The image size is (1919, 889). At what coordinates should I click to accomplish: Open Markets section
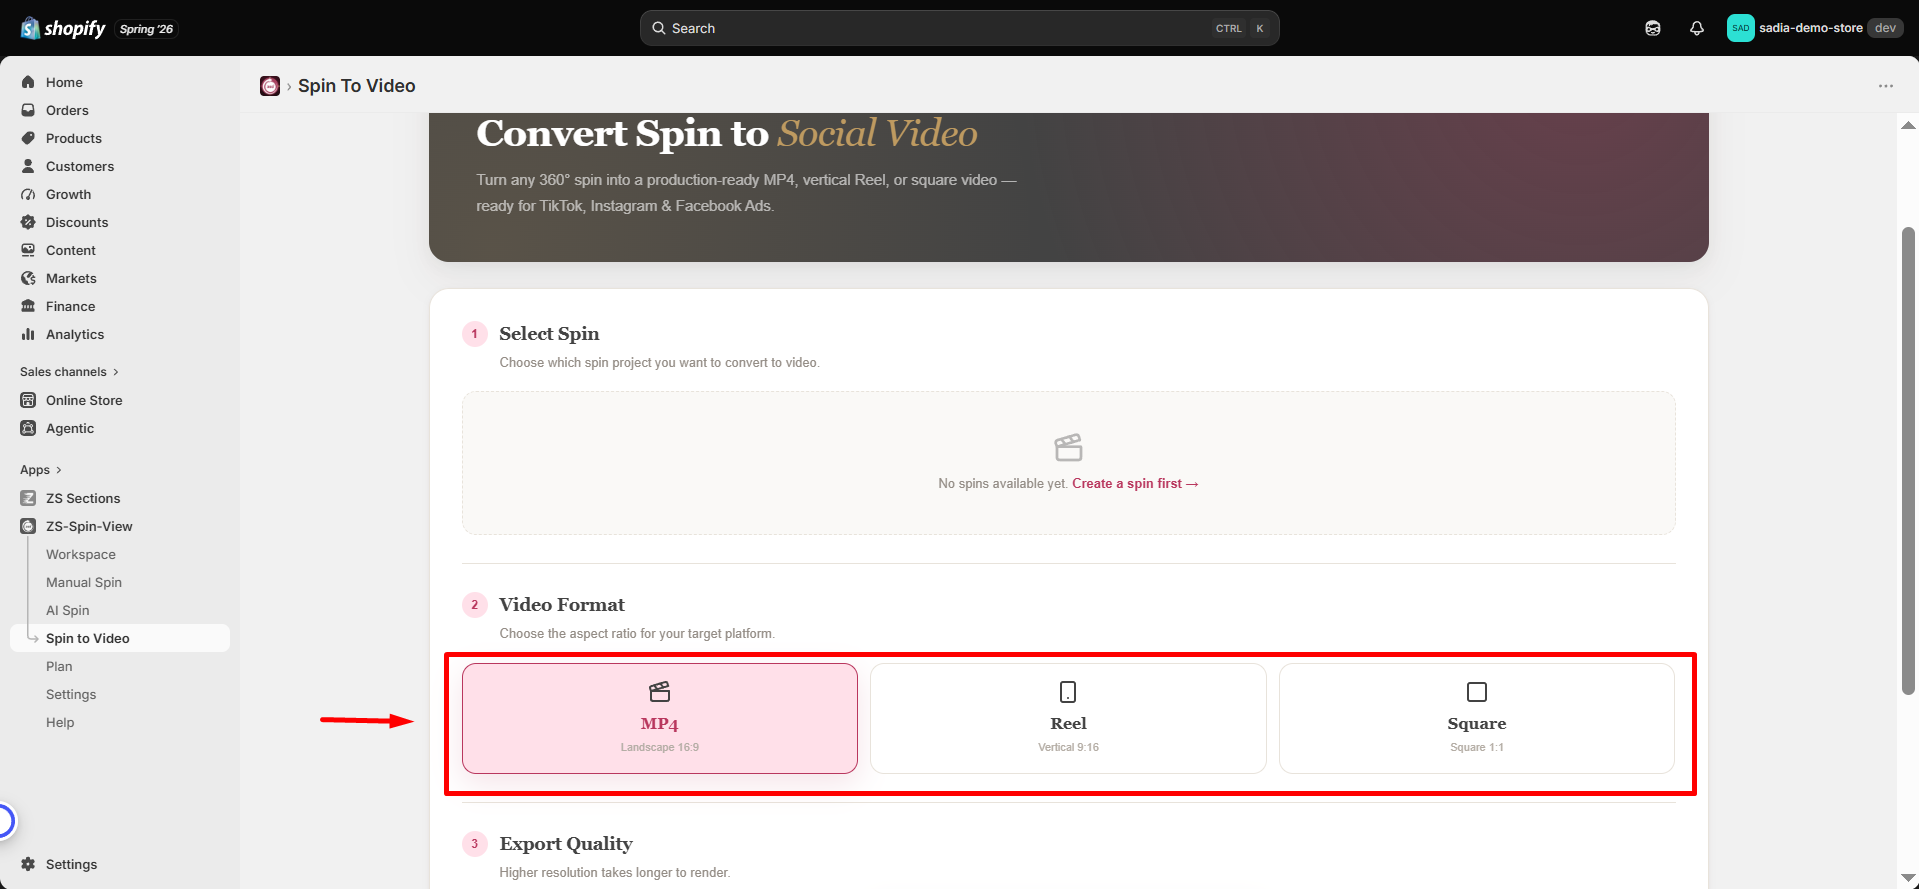pos(120,278)
